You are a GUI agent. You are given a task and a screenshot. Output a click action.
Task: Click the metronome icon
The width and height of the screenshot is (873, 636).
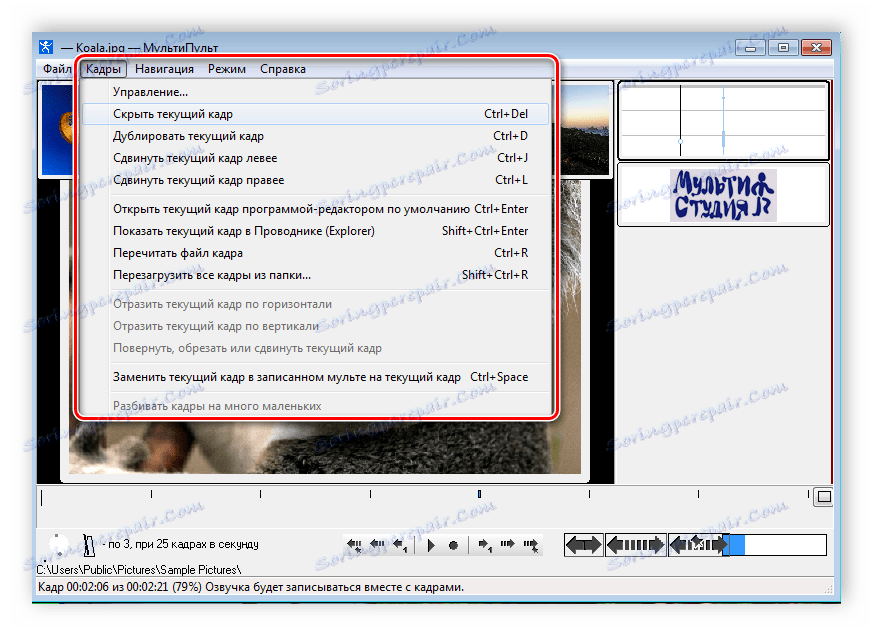[88, 545]
